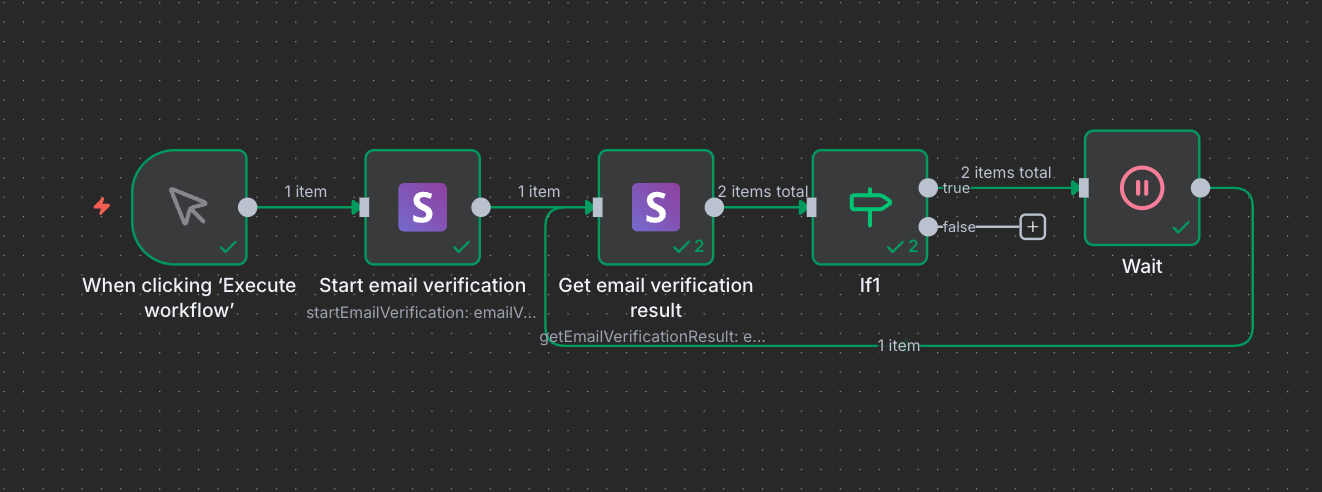Open the Wait pause node

pos(1142,188)
